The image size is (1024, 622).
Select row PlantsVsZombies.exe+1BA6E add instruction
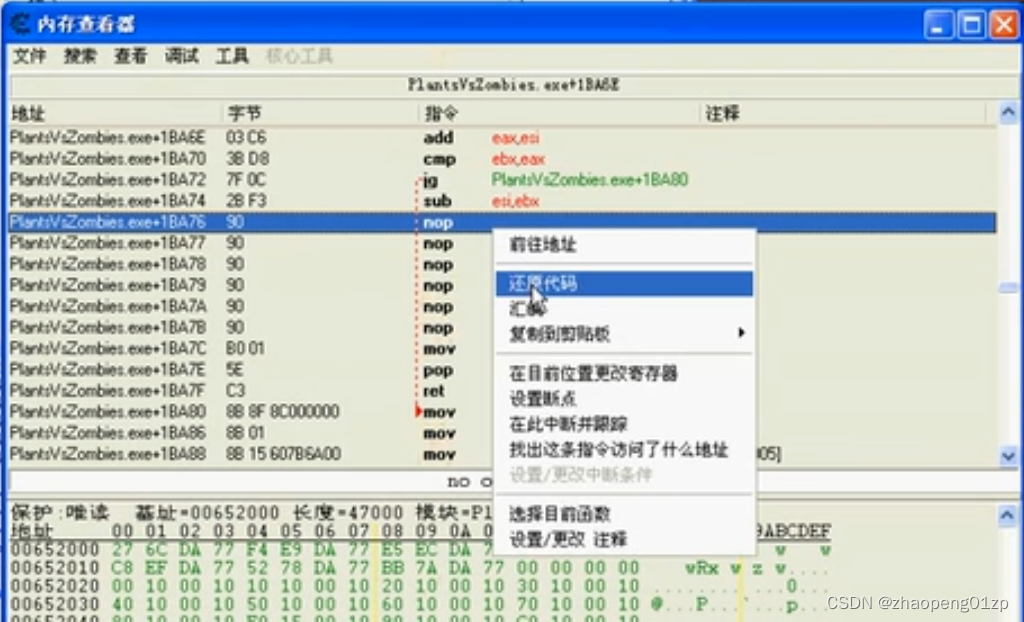502,137
